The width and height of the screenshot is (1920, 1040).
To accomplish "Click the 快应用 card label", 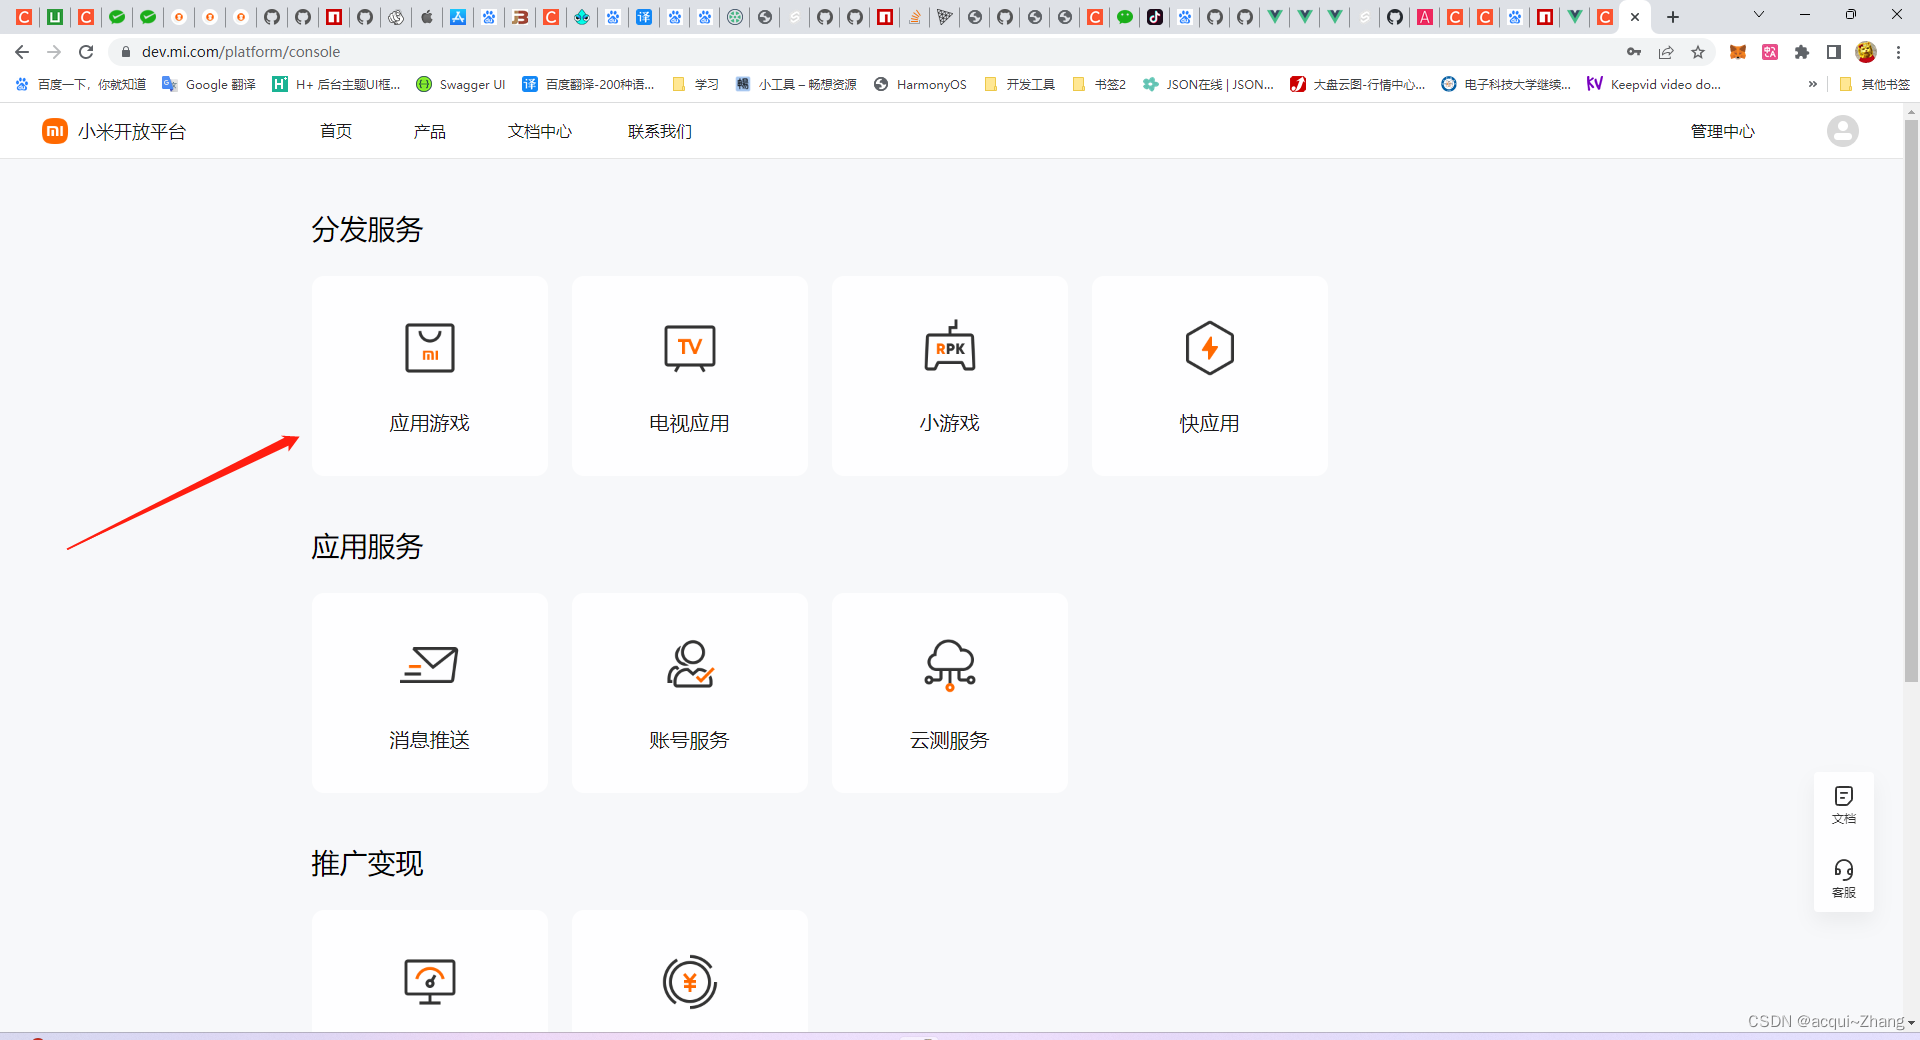I will (1210, 423).
